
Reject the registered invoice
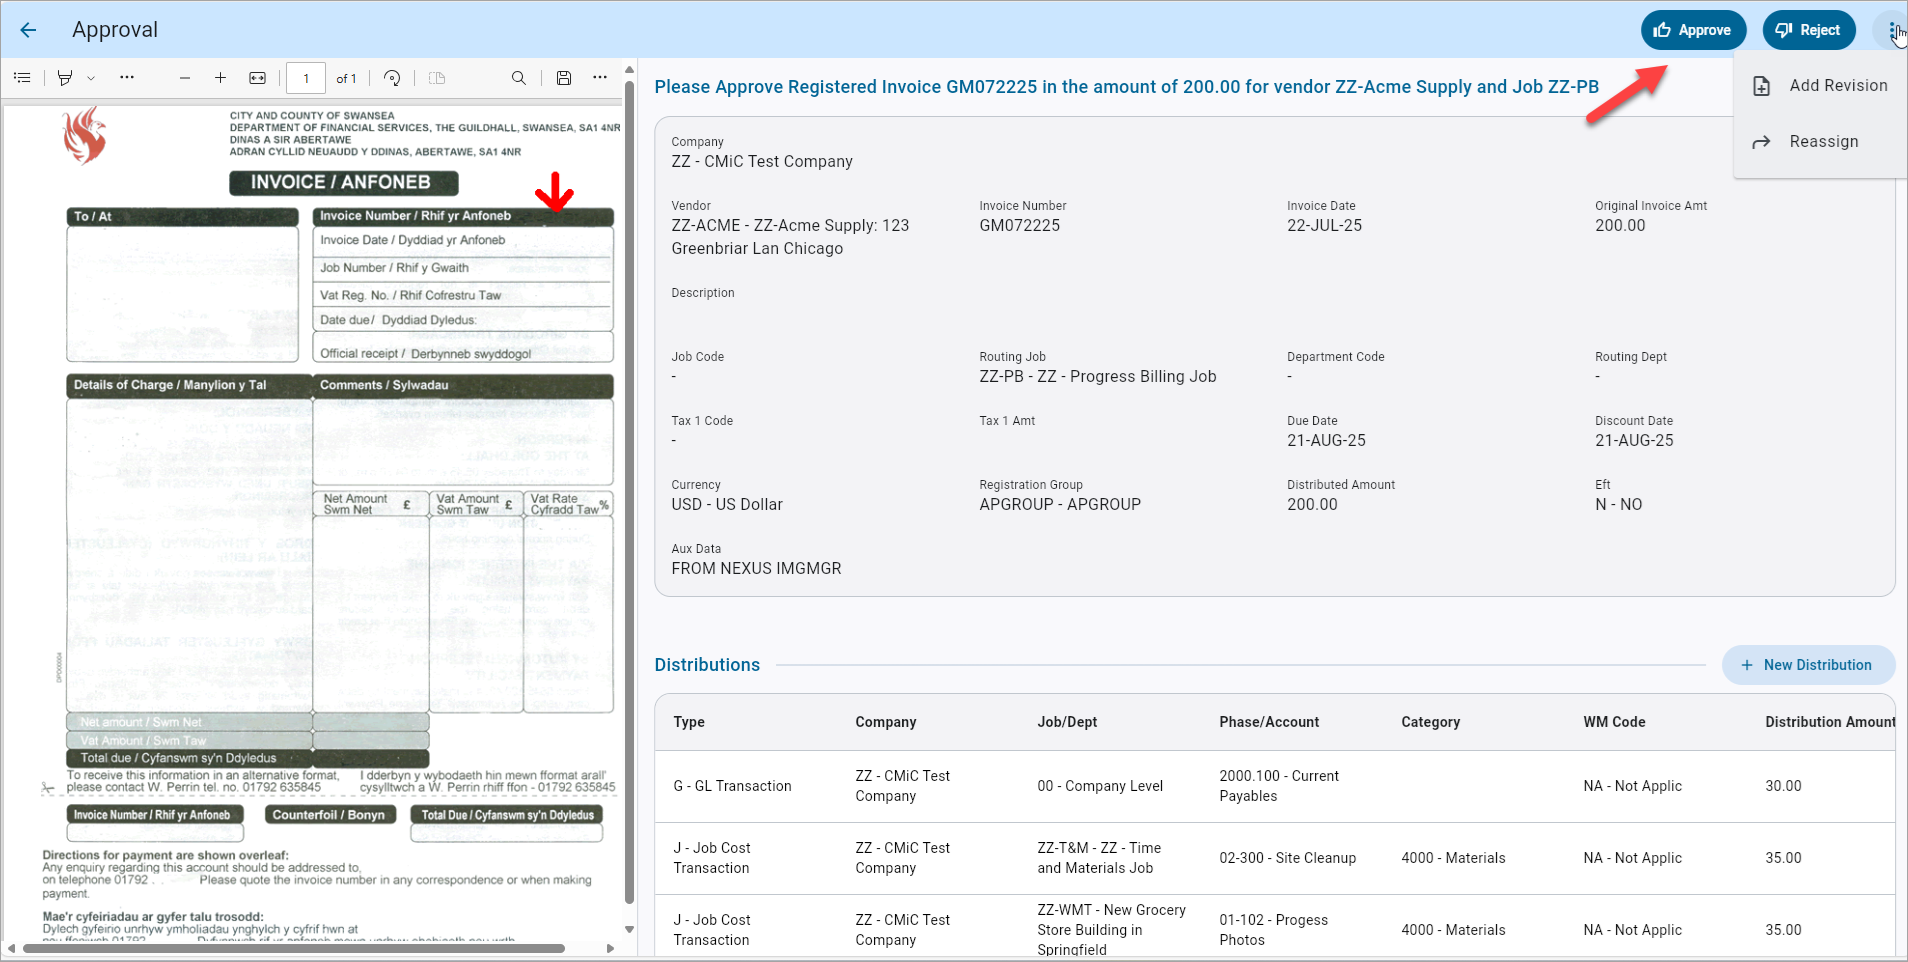[x=1808, y=30]
